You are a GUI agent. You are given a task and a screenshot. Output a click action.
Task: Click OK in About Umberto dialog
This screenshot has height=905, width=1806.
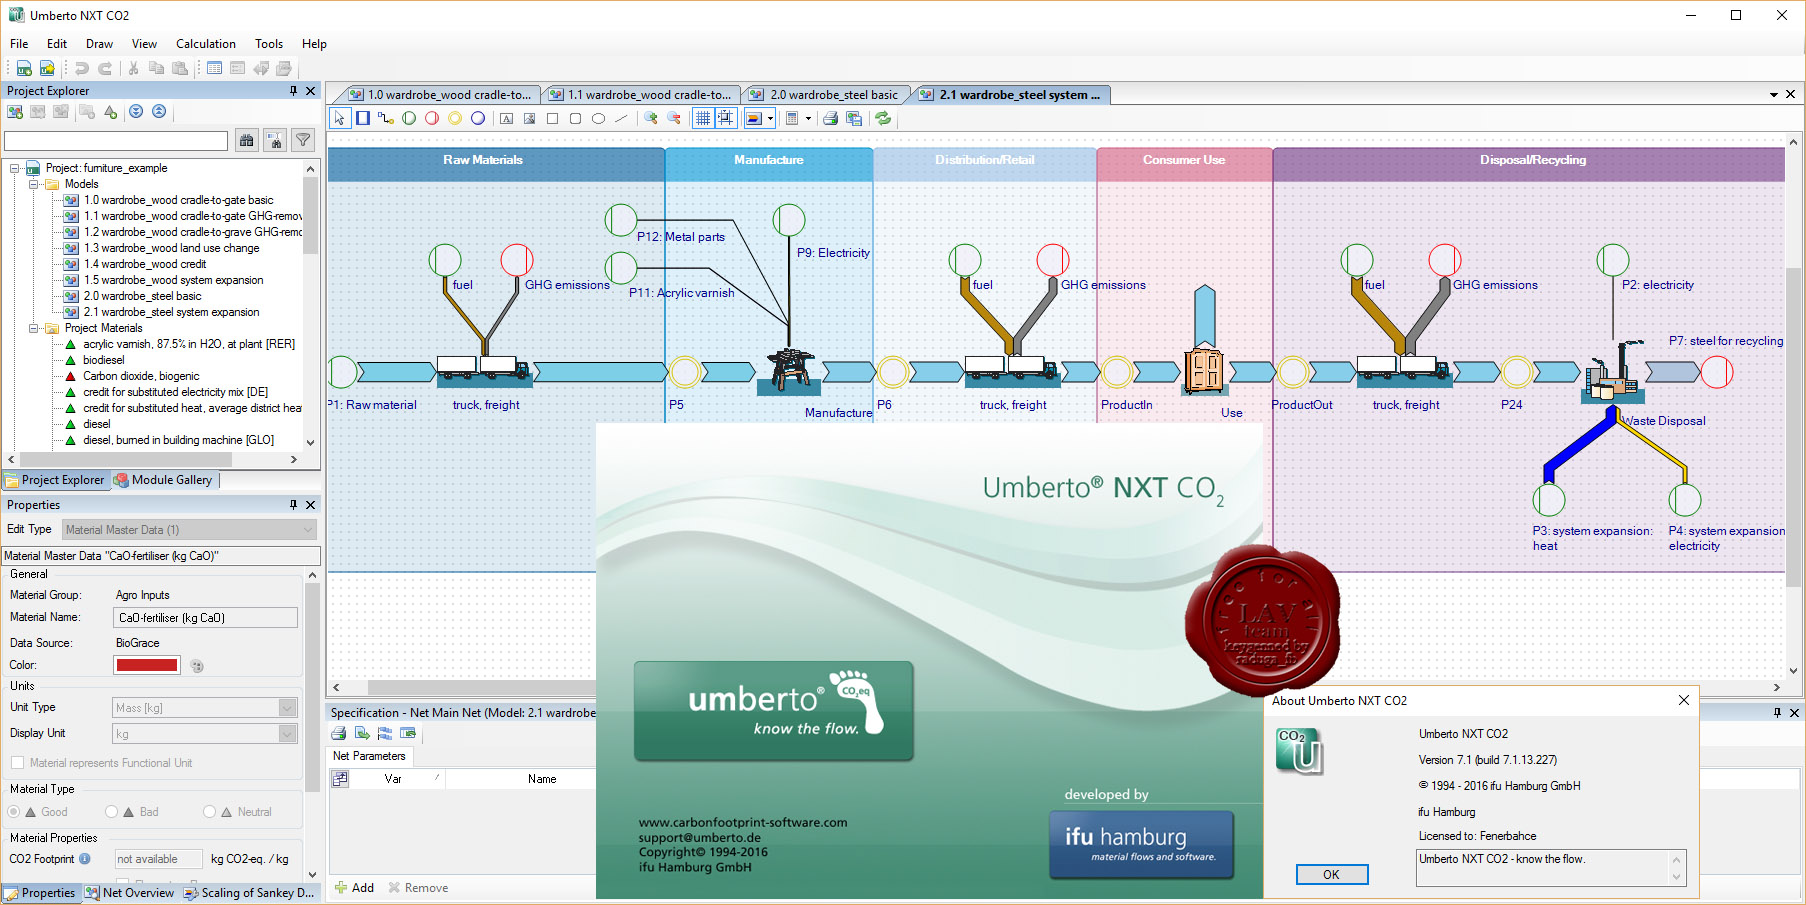pos(1331,874)
